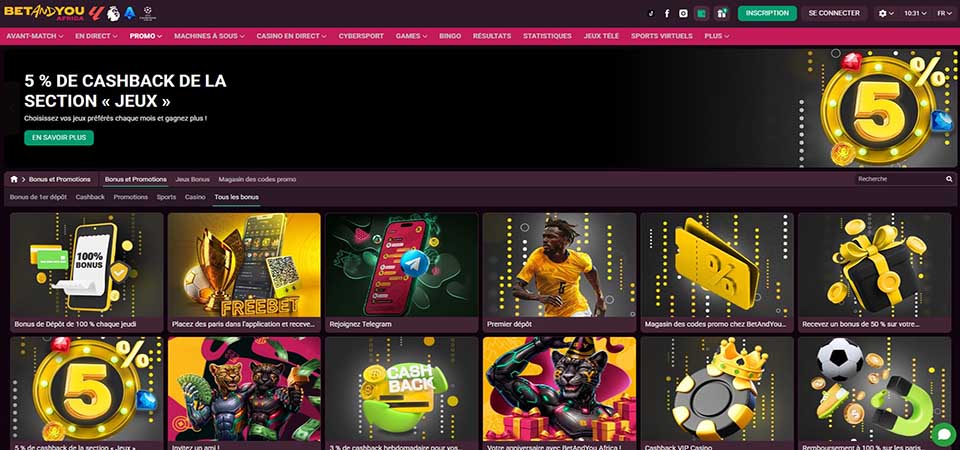The width and height of the screenshot is (960, 450).
Task: Open Remboursement à 100 % card
Action: coord(874,393)
